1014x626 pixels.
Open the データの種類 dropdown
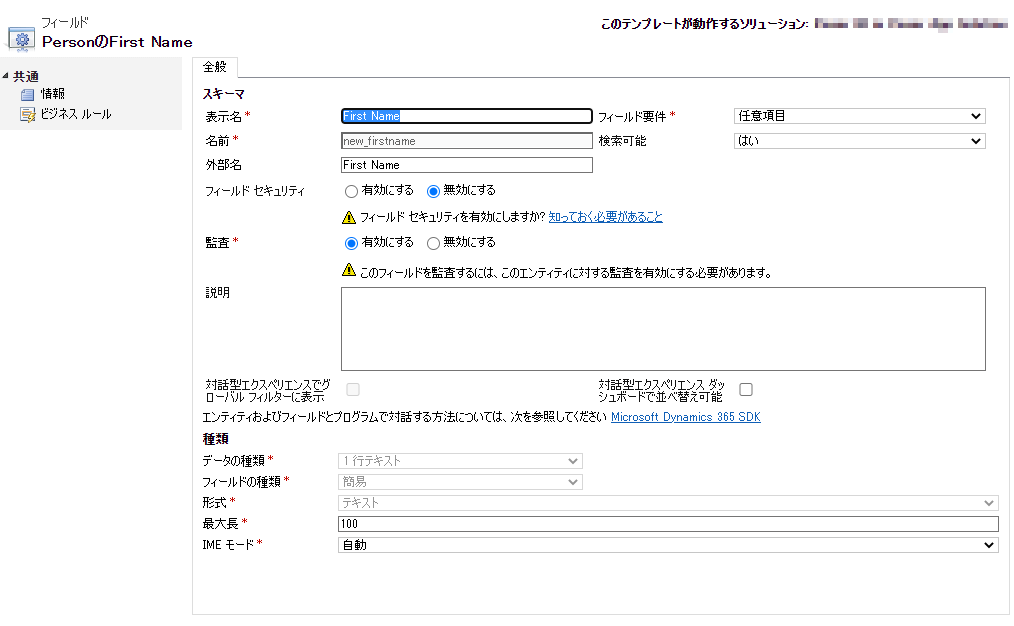tap(460, 461)
